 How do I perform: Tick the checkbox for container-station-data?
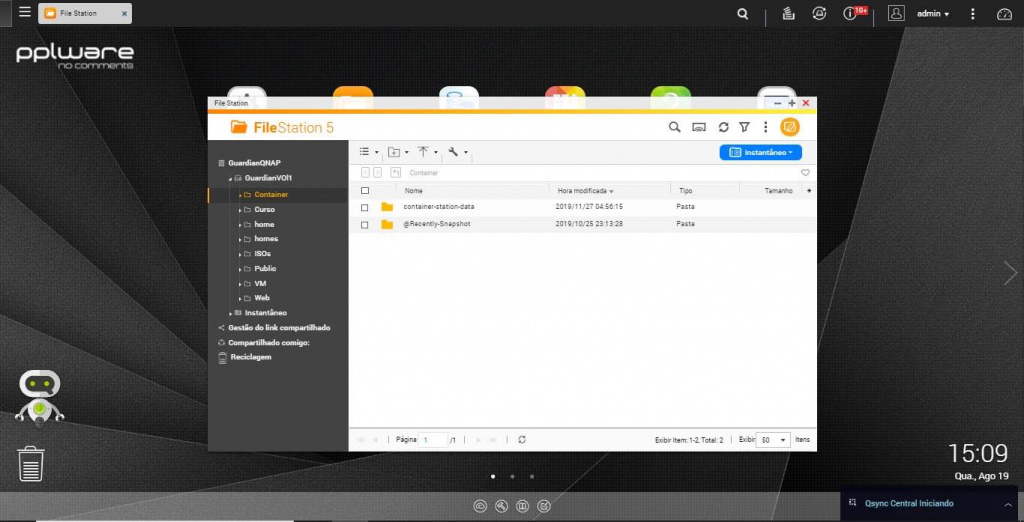[x=365, y=207]
